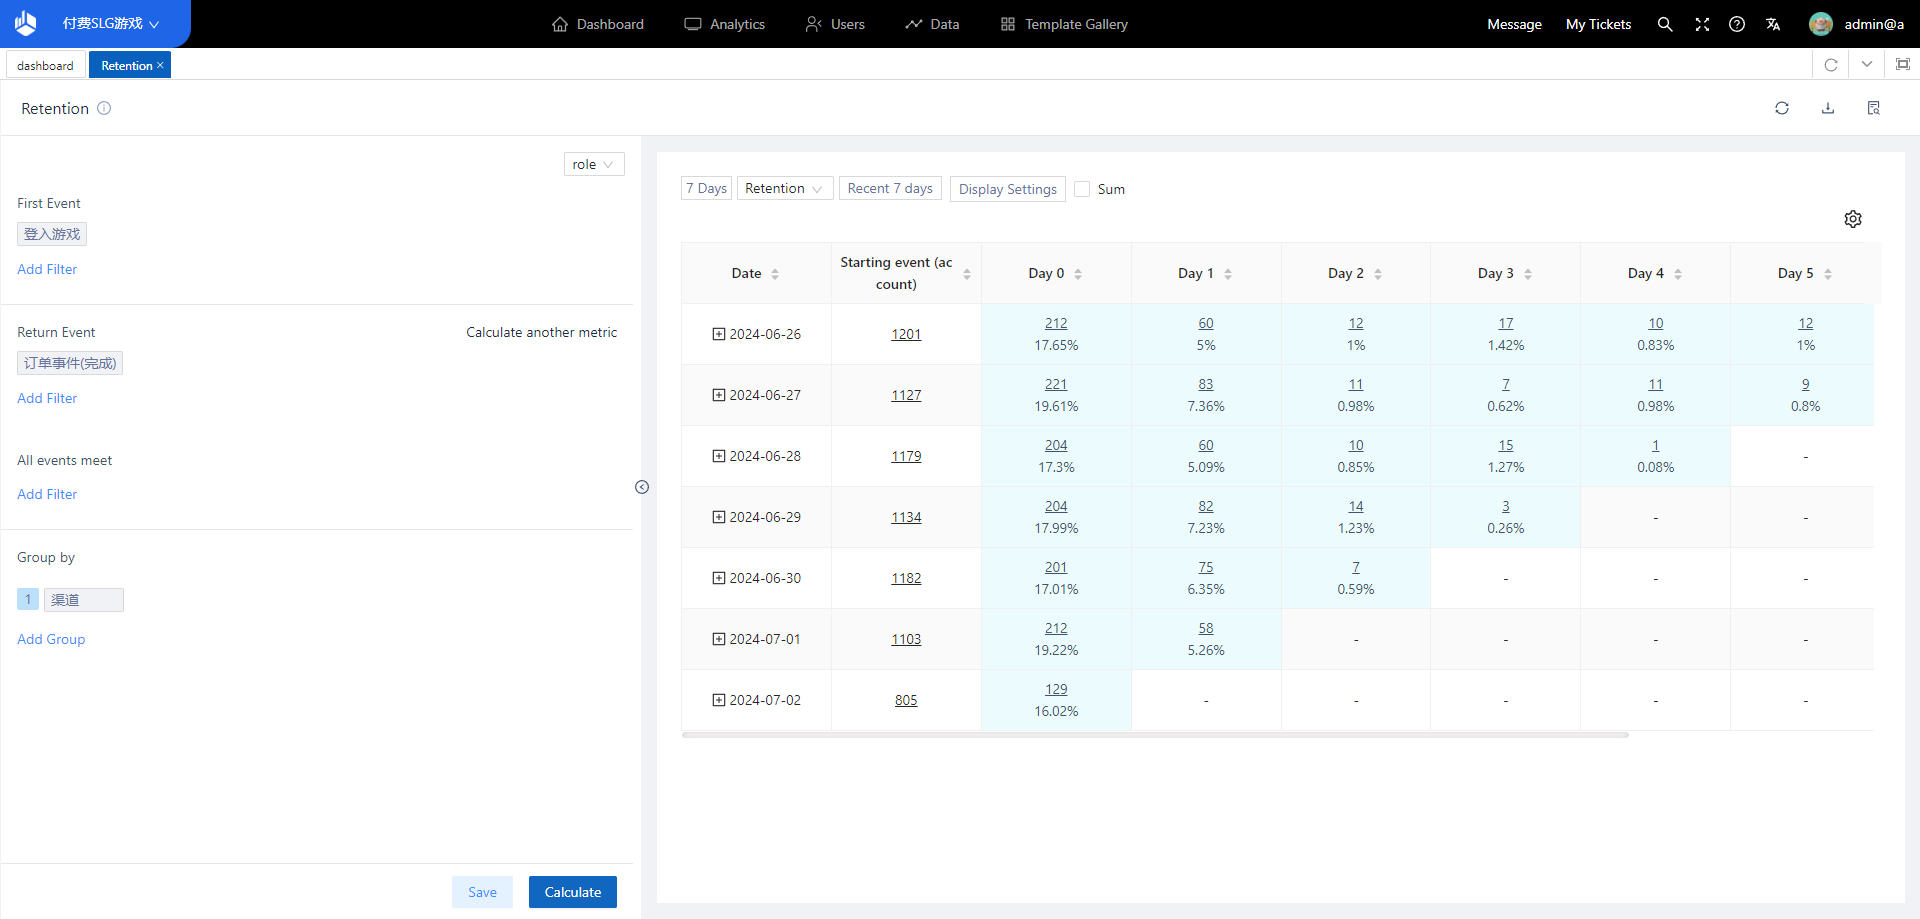
Task: Enable the Sum checkbox
Action: coord(1082,189)
